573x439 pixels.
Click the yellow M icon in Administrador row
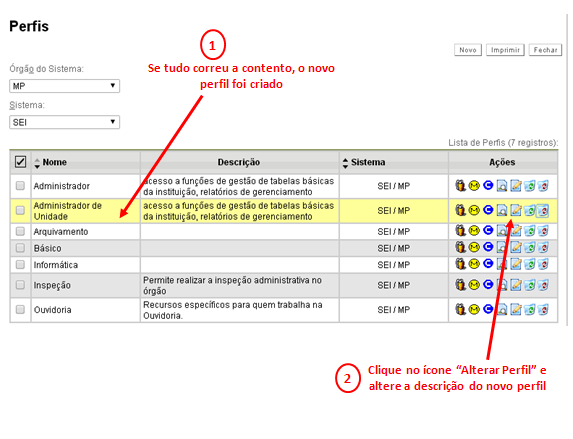pyautogui.click(x=474, y=186)
